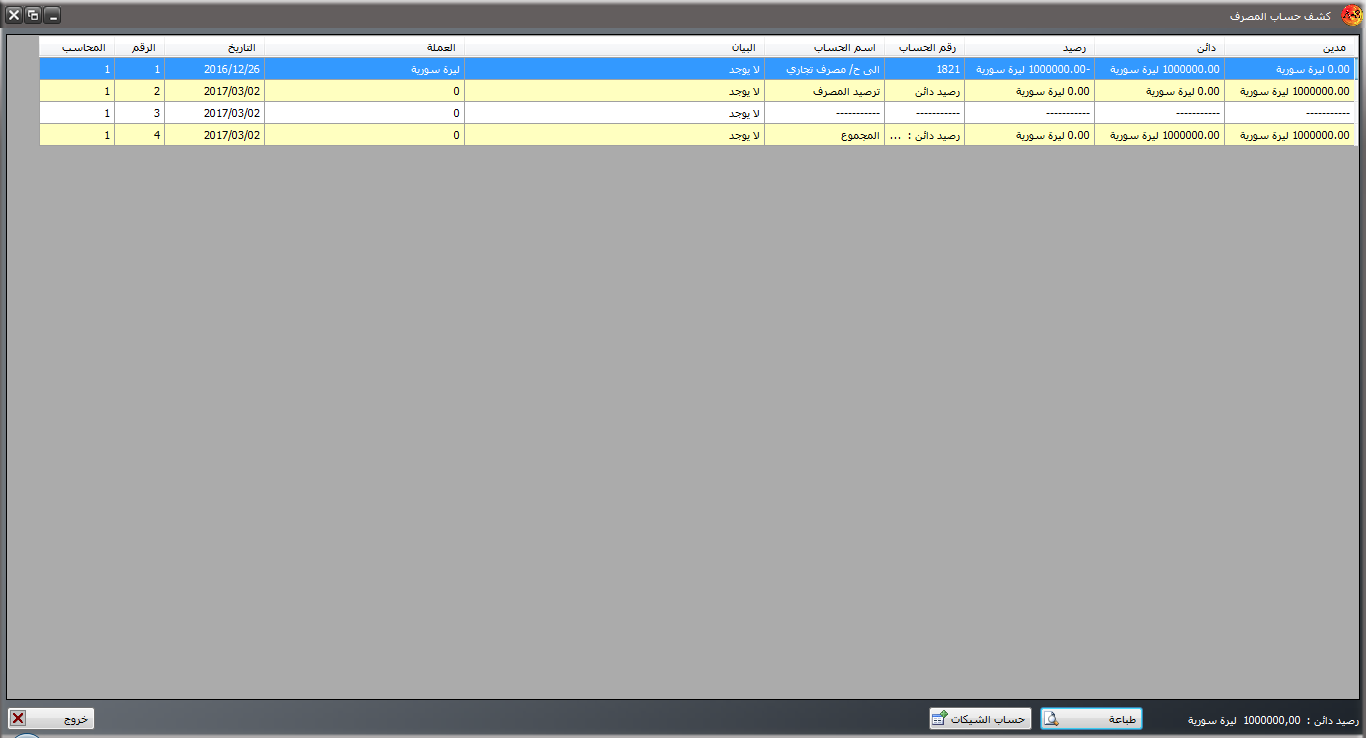The height and width of the screenshot is (738, 1366).
Task: Click the Print (طباعة) button
Action: pyautogui.click(x=1091, y=719)
